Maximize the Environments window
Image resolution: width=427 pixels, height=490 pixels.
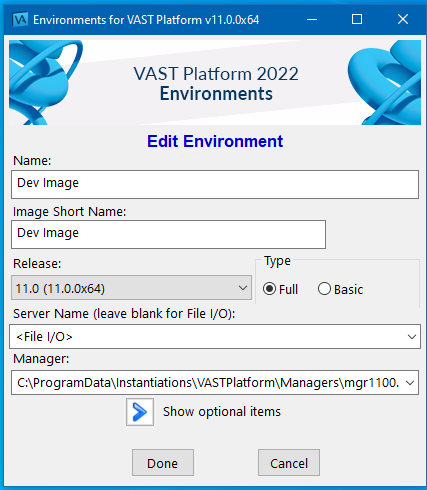click(357, 20)
